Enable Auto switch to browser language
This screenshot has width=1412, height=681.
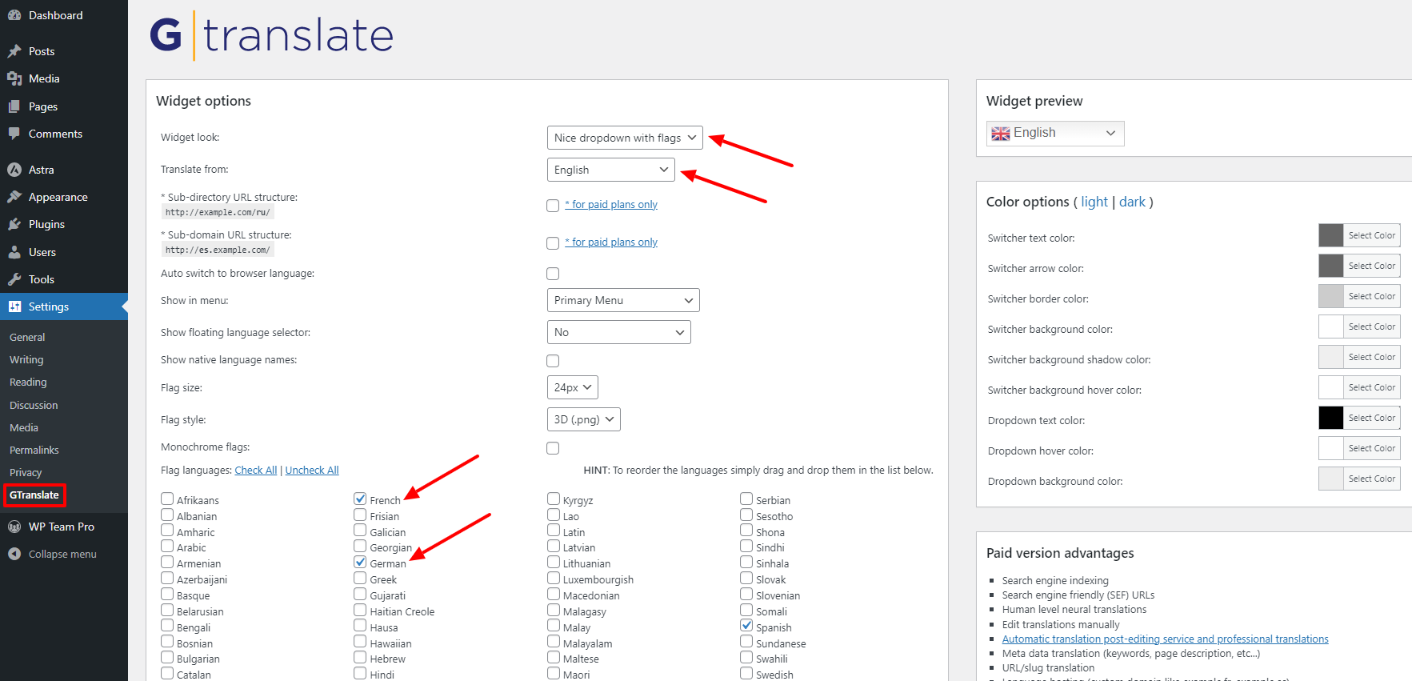553,273
